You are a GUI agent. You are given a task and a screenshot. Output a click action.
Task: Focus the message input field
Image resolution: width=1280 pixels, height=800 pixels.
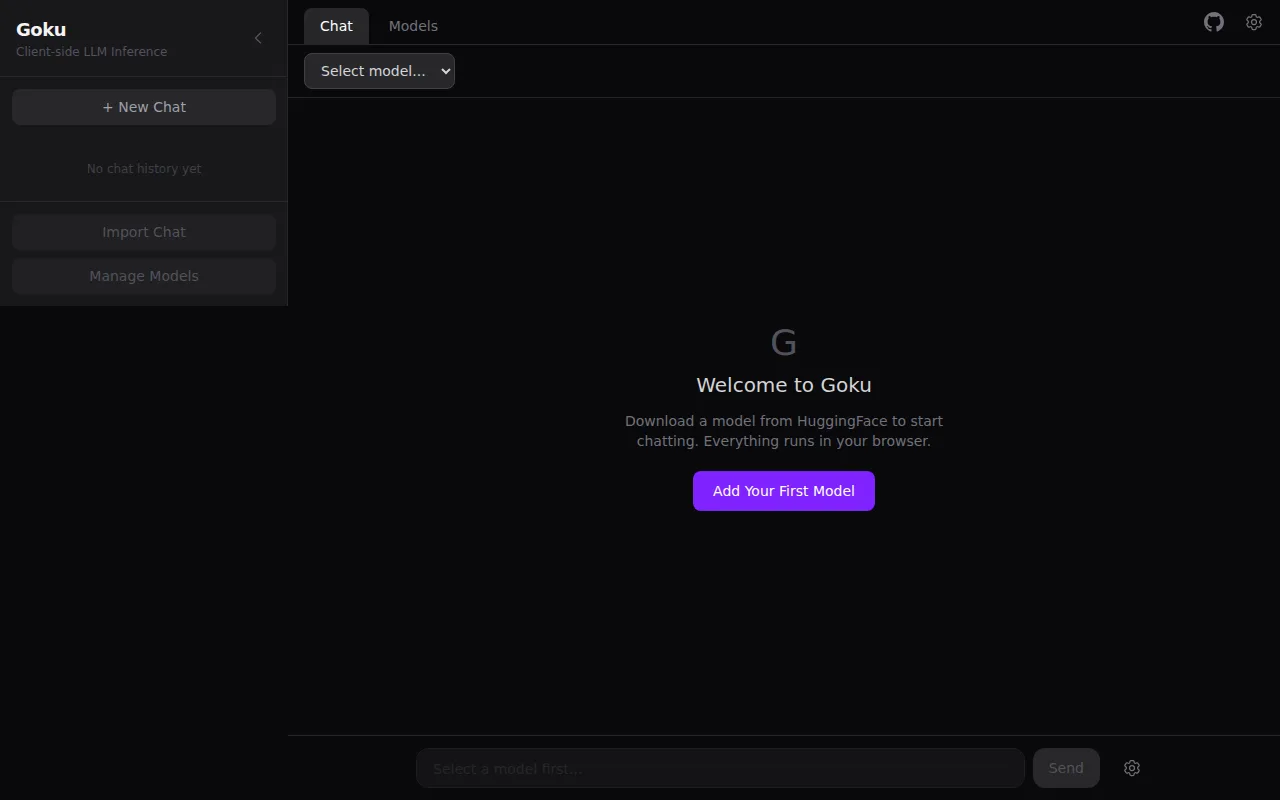pos(720,768)
